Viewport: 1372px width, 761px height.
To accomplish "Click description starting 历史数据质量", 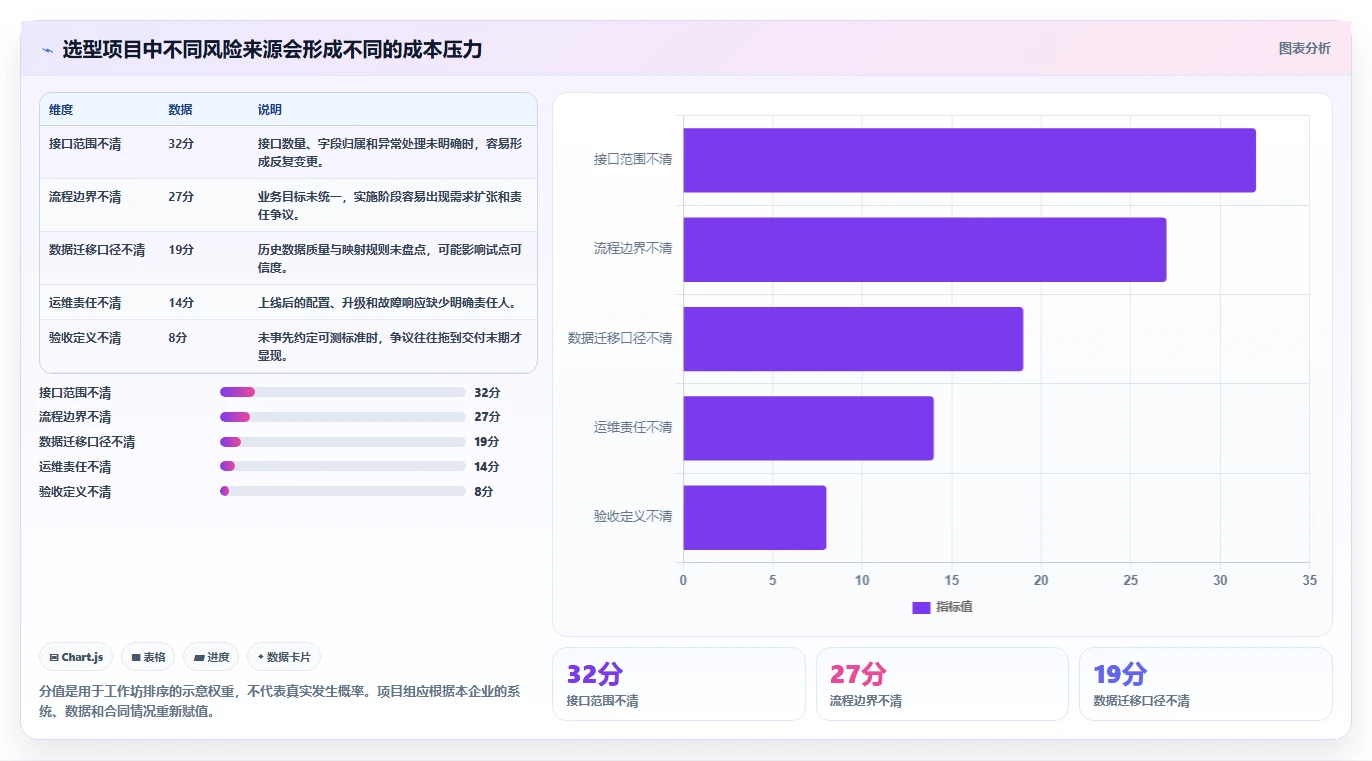I will coord(390,258).
